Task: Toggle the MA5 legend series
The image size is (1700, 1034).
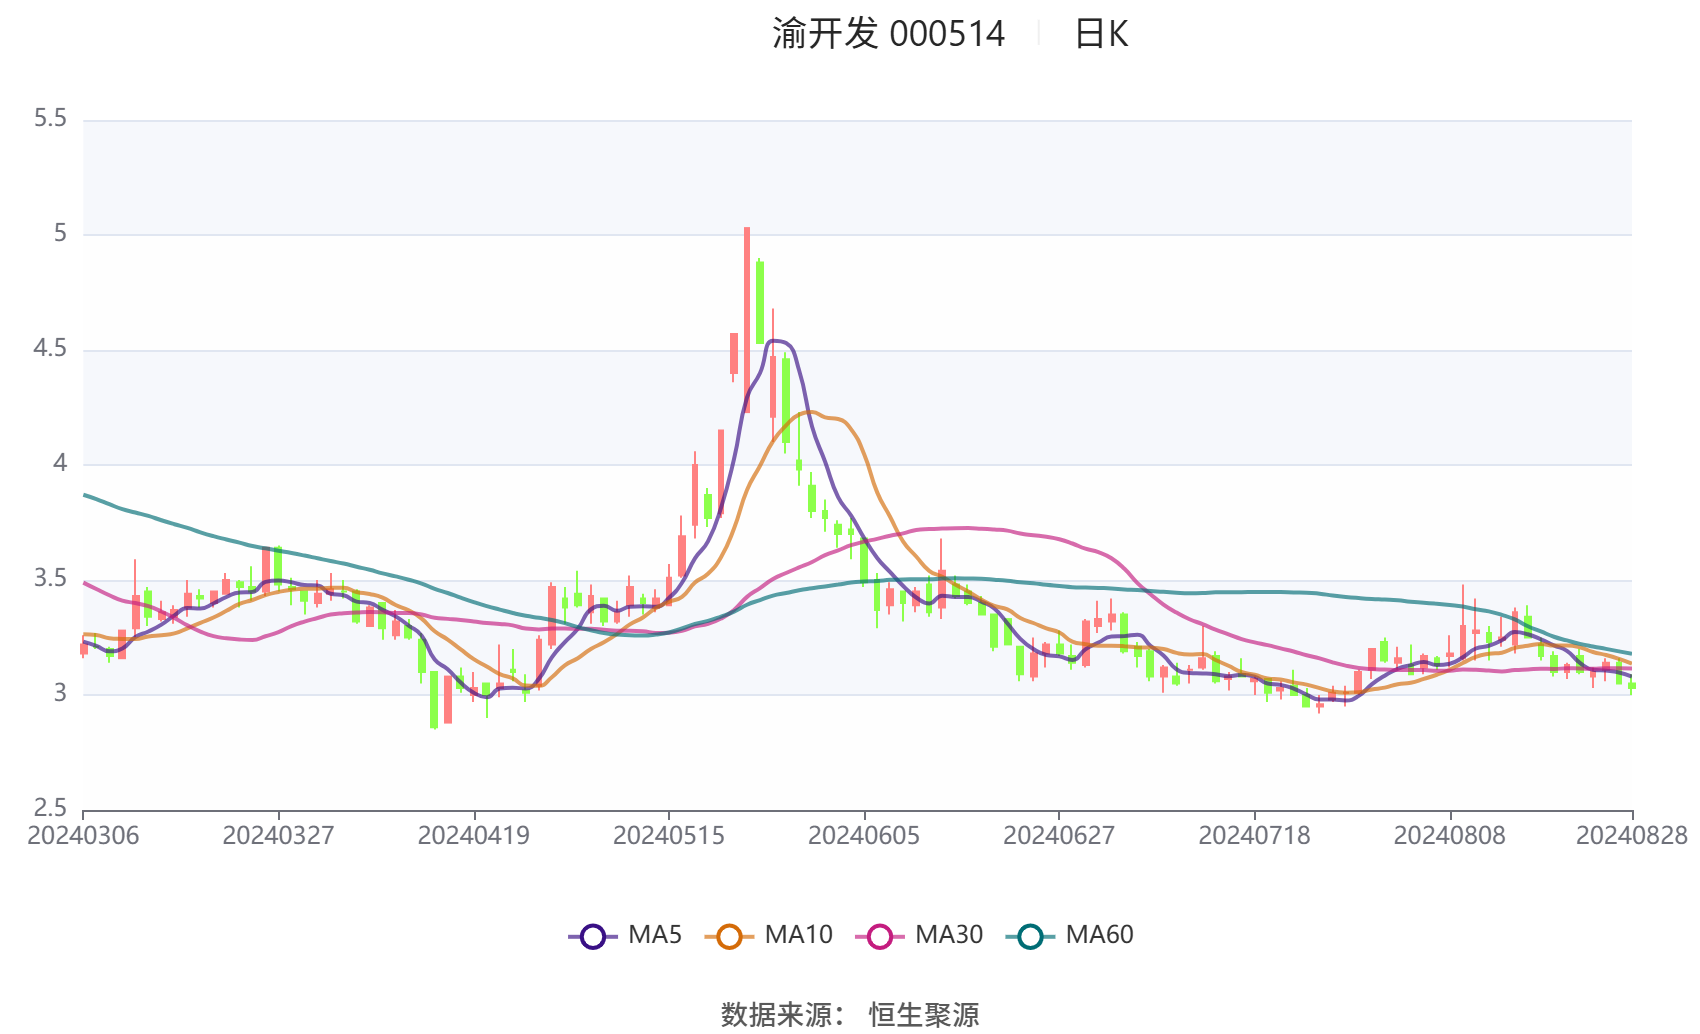Action: pyautogui.click(x=625, y=936)
